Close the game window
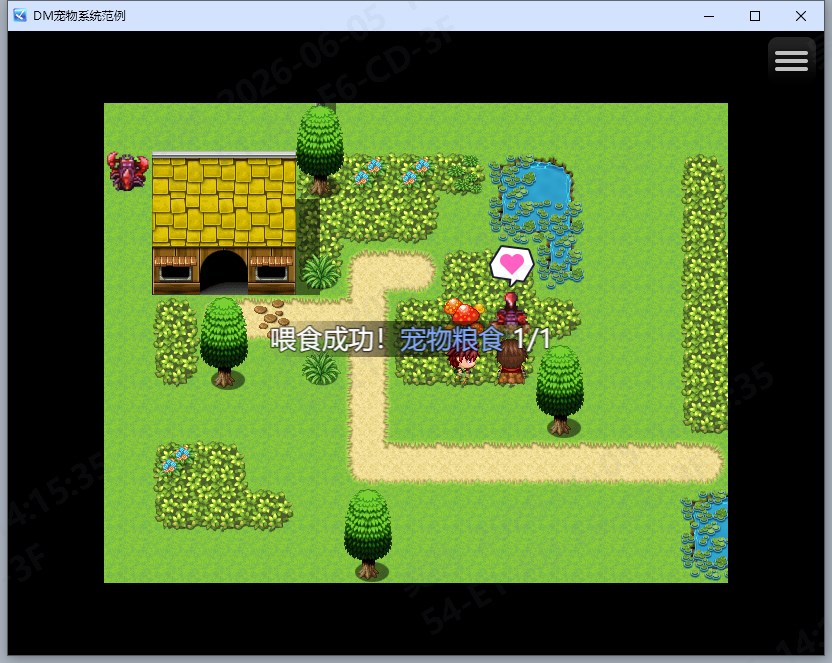This screenshot has width=832, height=663. (x=801, y=16)
